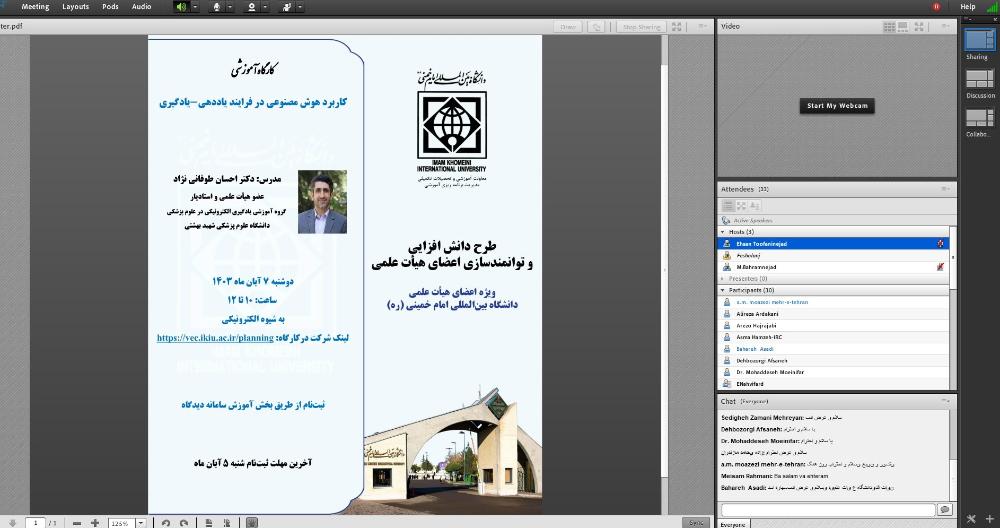
Task: Rotate the document counter-clockwise
Action: pos(165,522)
